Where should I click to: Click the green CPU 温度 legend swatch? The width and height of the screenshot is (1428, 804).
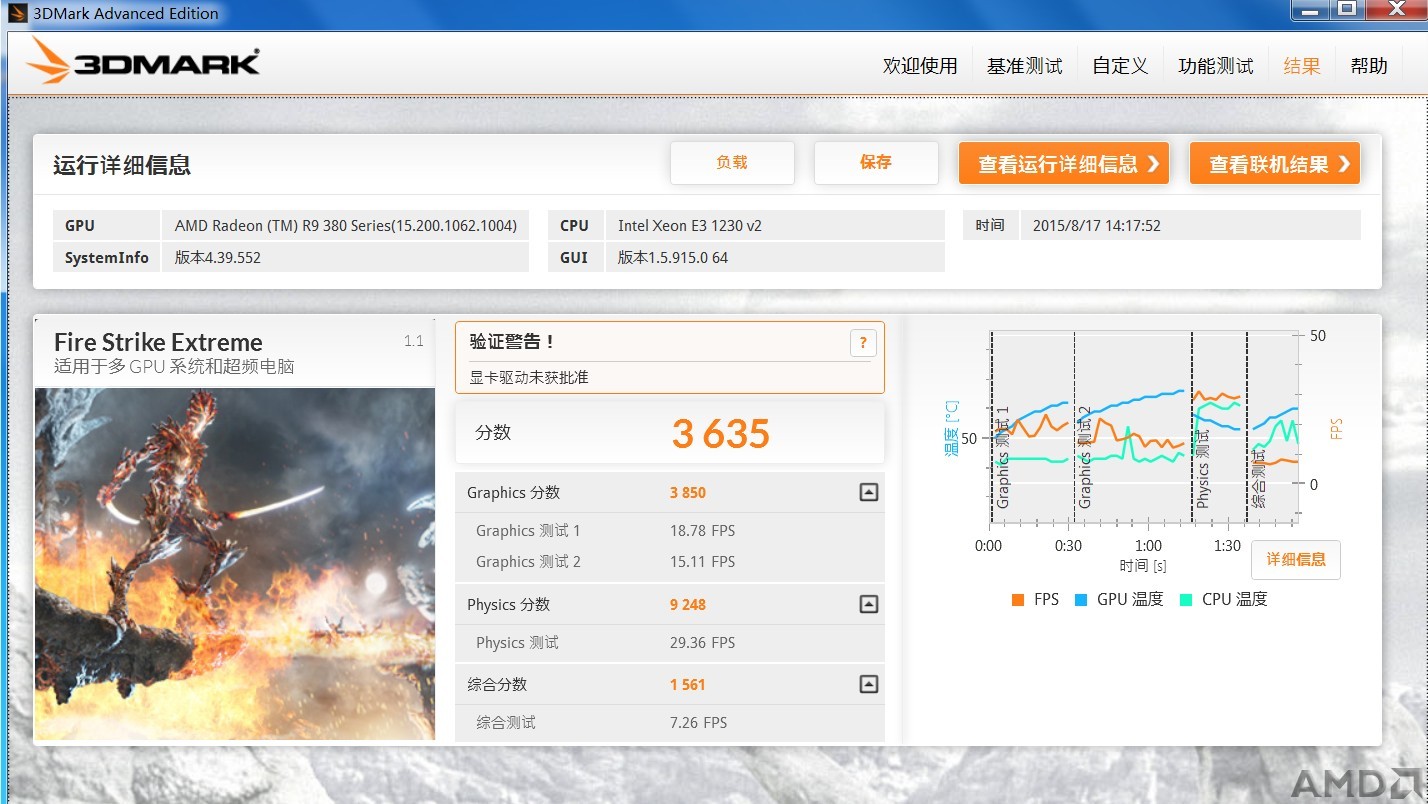[1186, 600]
